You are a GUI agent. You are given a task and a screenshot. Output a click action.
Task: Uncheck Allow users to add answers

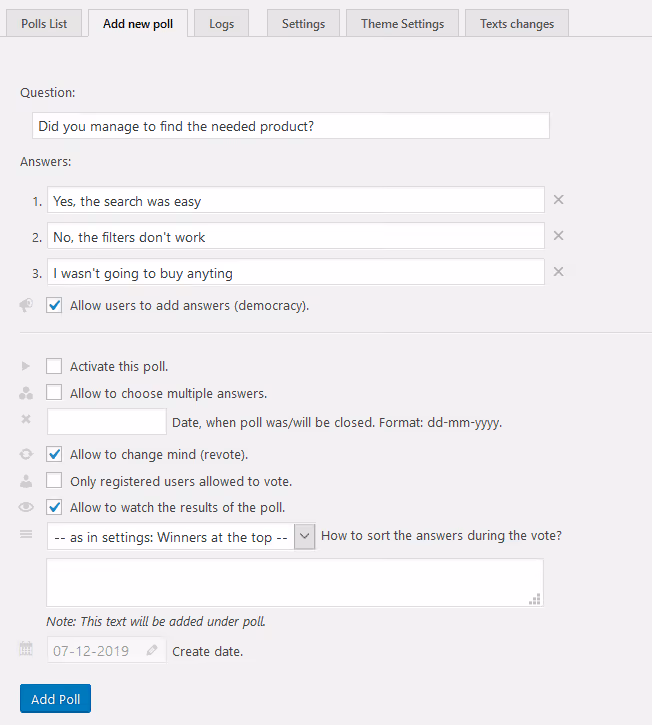coord(54,305)
